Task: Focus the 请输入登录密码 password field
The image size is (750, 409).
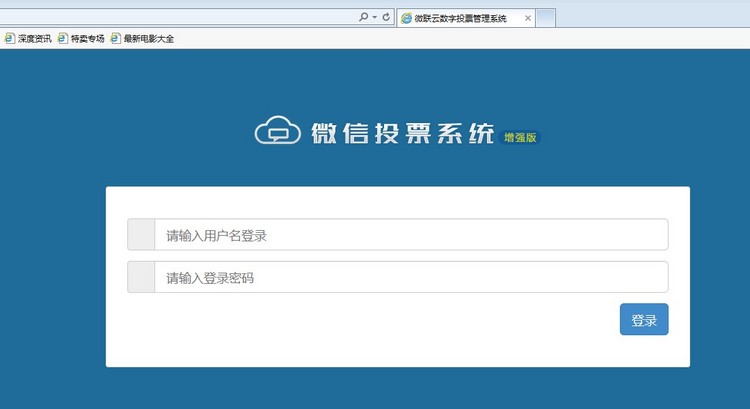Action: [411, 277]
